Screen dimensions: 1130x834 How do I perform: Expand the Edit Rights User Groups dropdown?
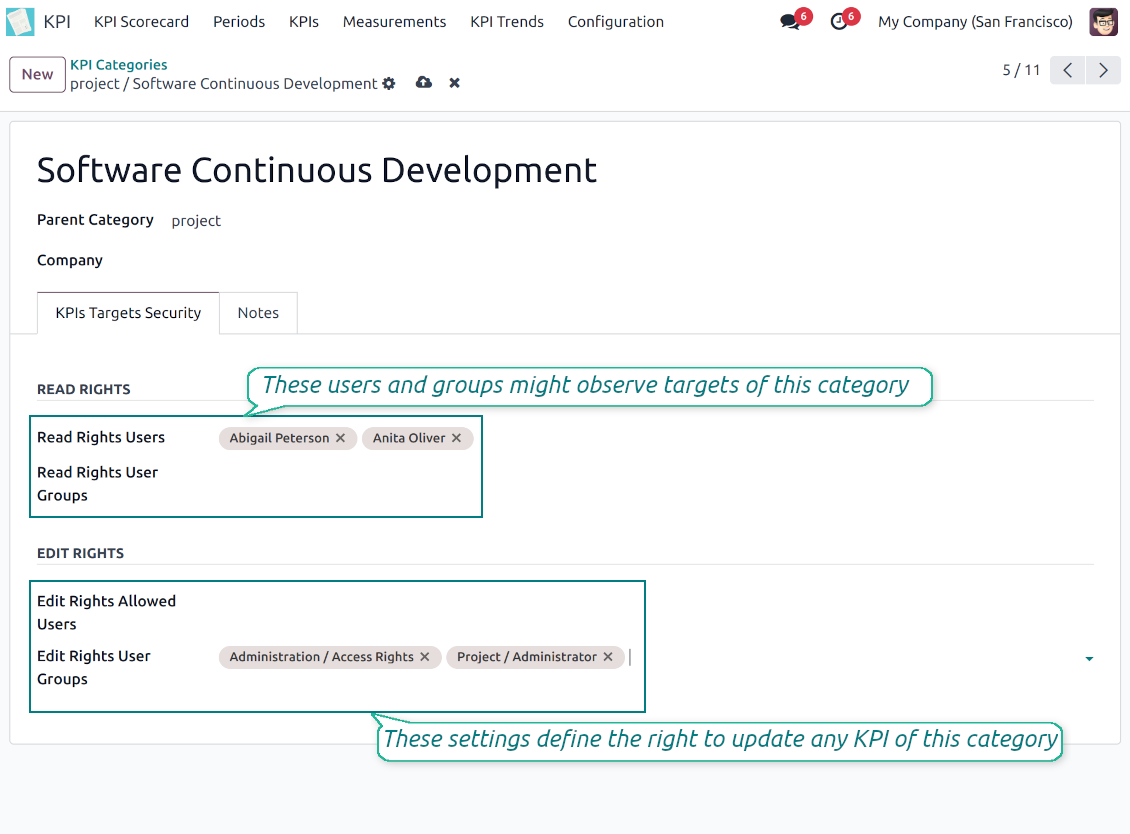tap(1089, 658)
